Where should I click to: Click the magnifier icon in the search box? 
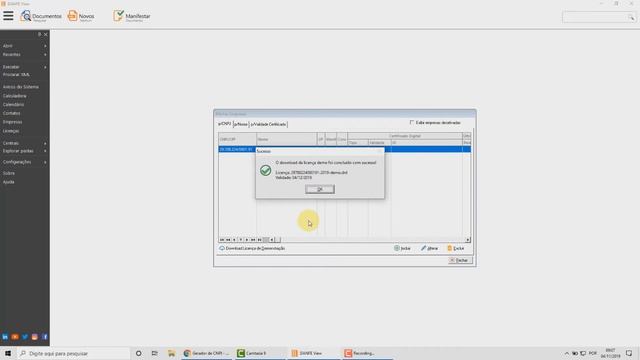(631, 17)
